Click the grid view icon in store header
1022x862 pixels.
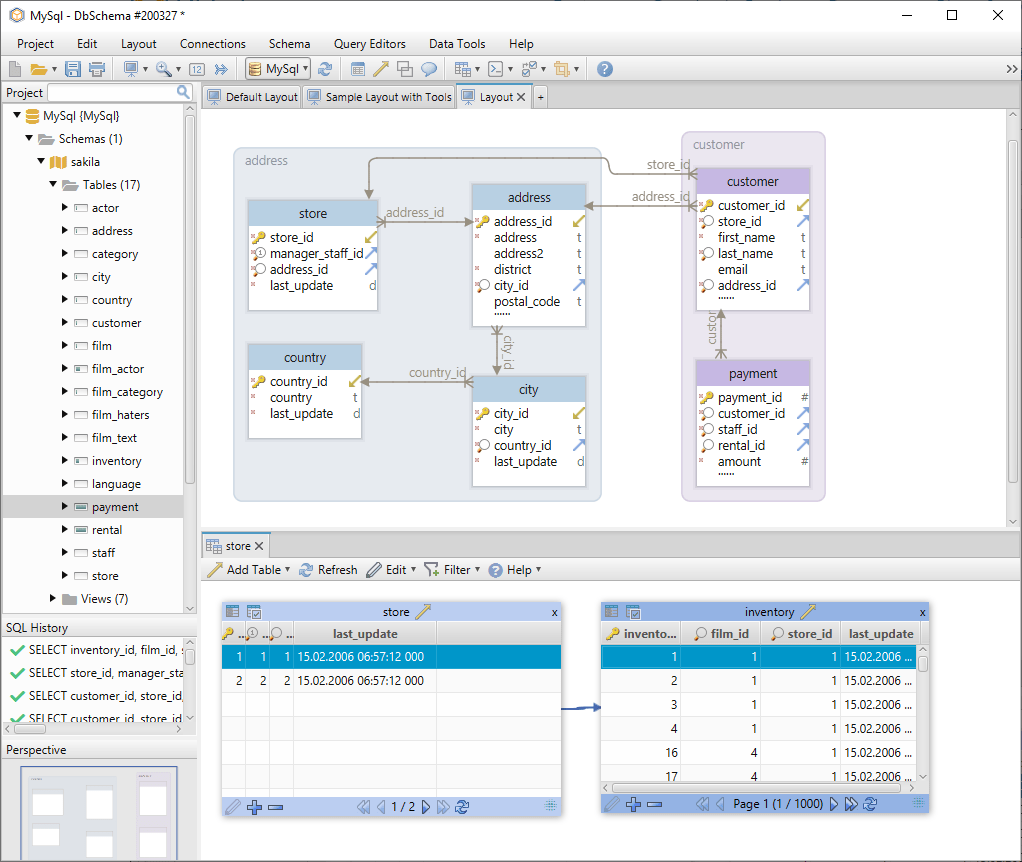point(233,611)
